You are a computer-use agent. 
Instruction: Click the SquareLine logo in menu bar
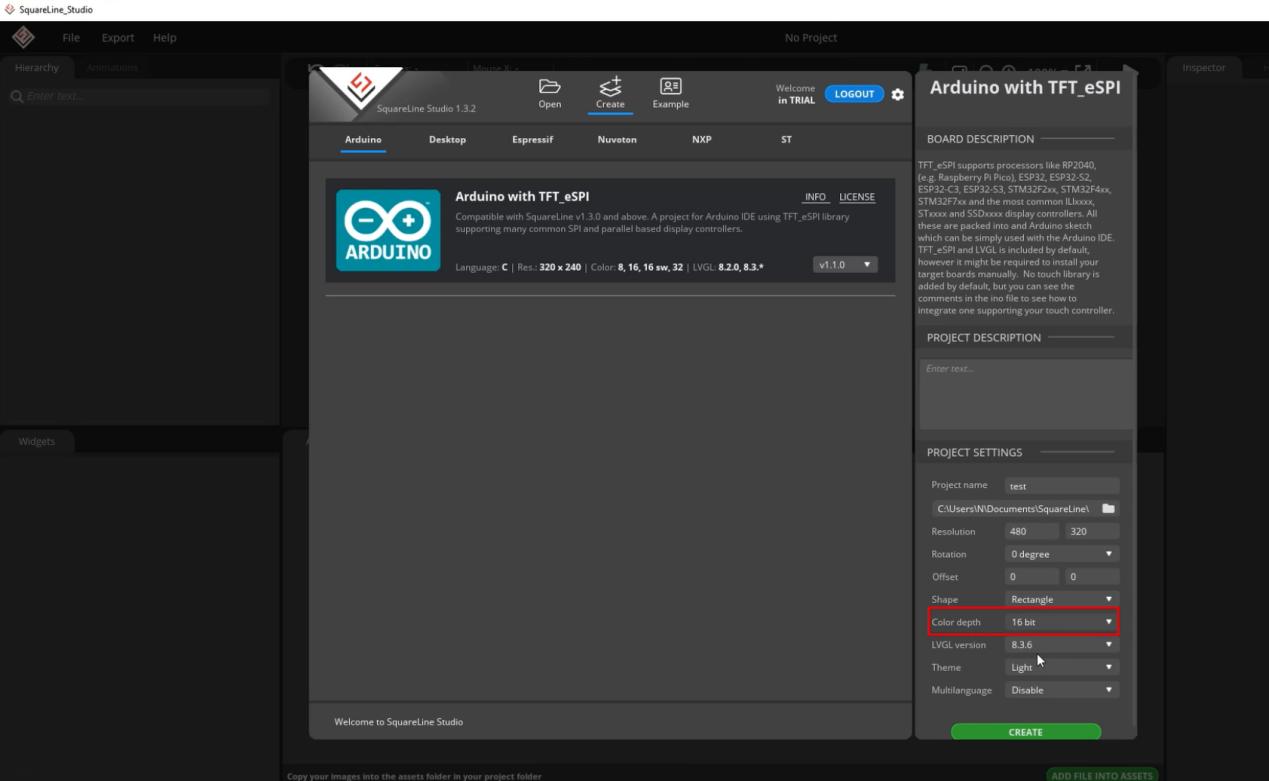tap(23, 37)
